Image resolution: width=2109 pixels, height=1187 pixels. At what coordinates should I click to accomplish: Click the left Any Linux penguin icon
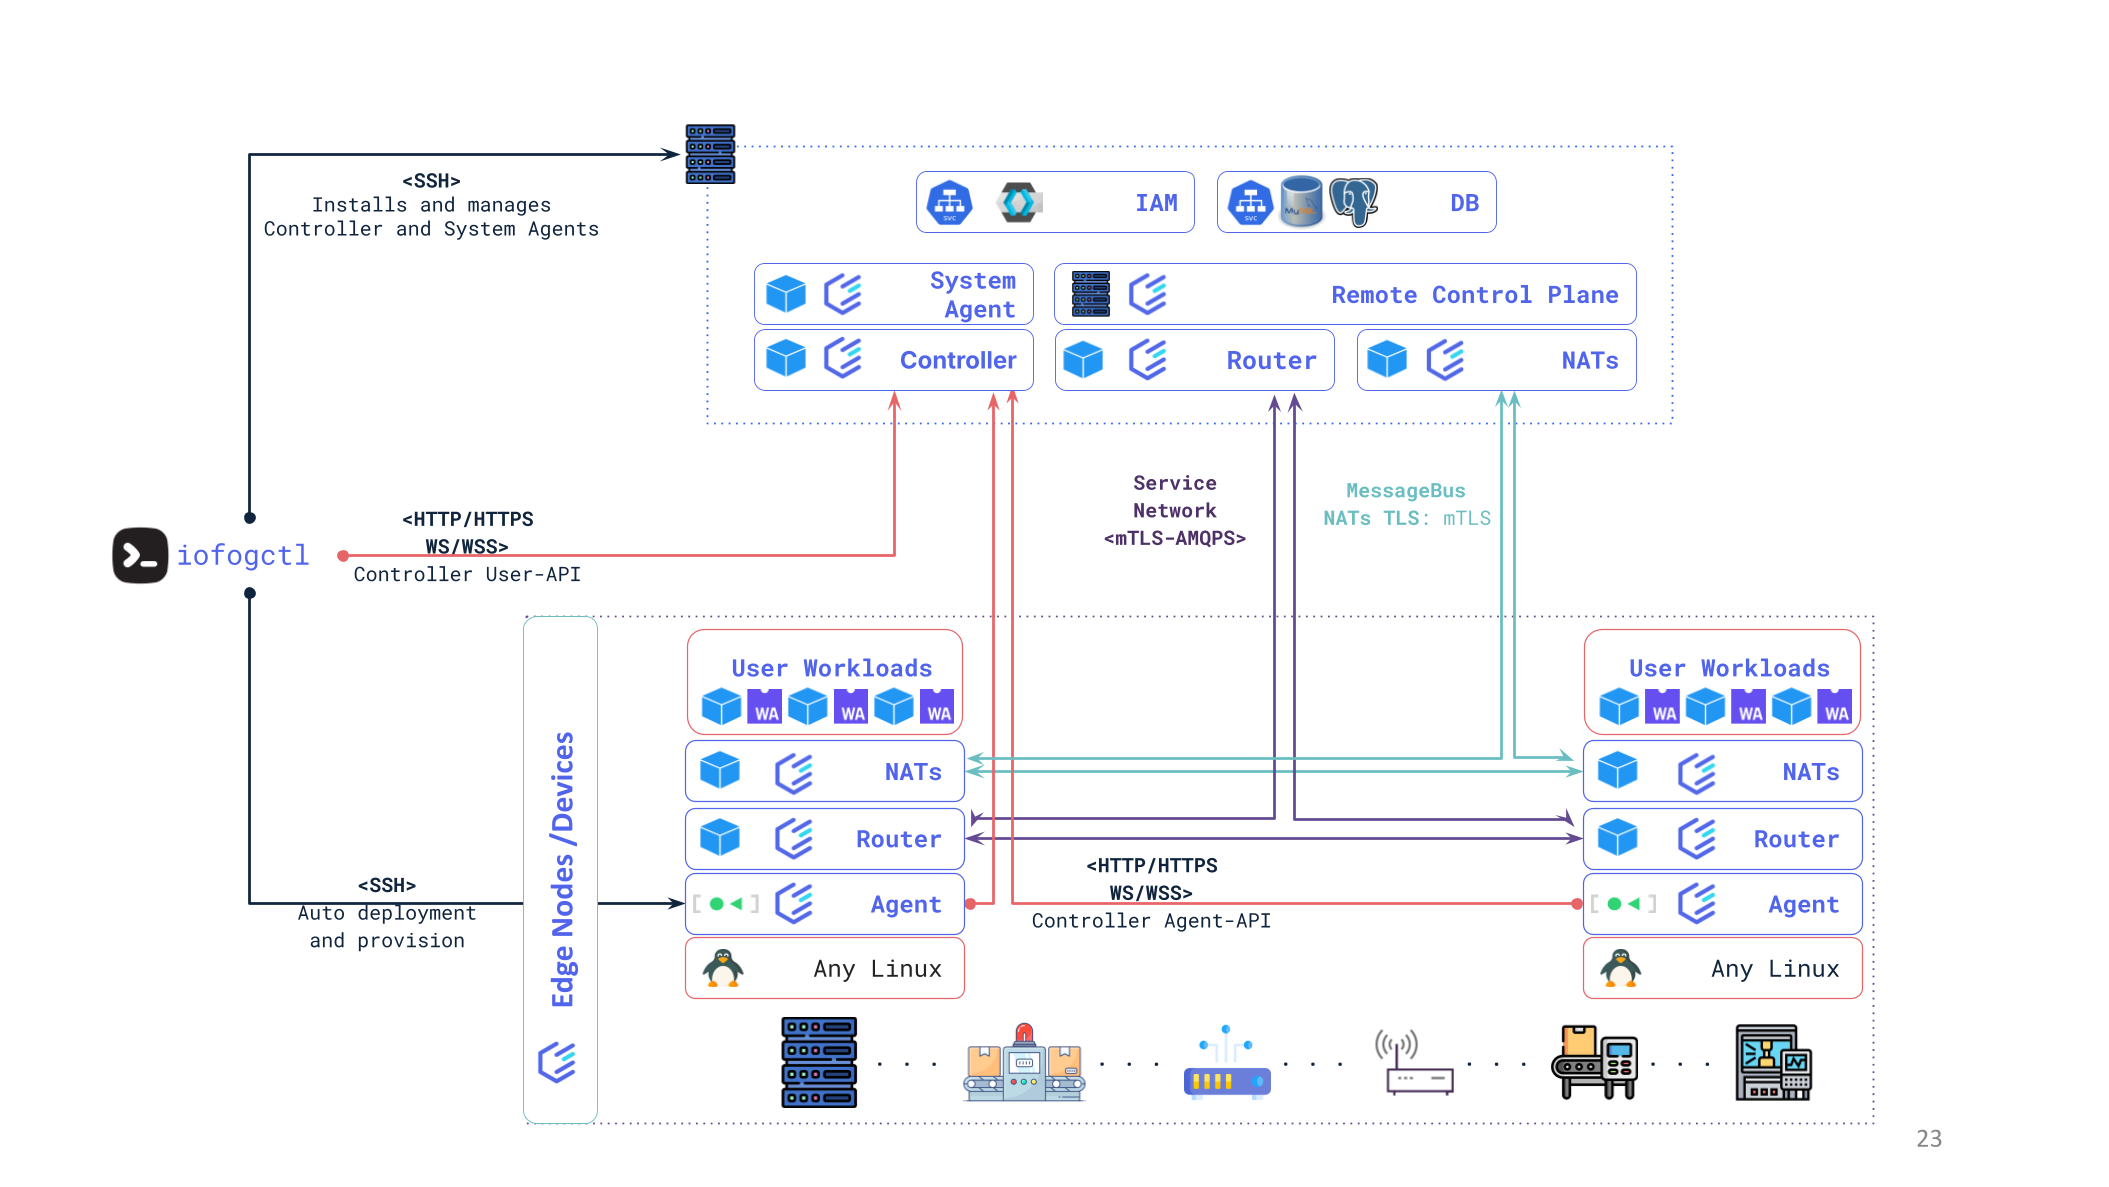pos(722,968)
